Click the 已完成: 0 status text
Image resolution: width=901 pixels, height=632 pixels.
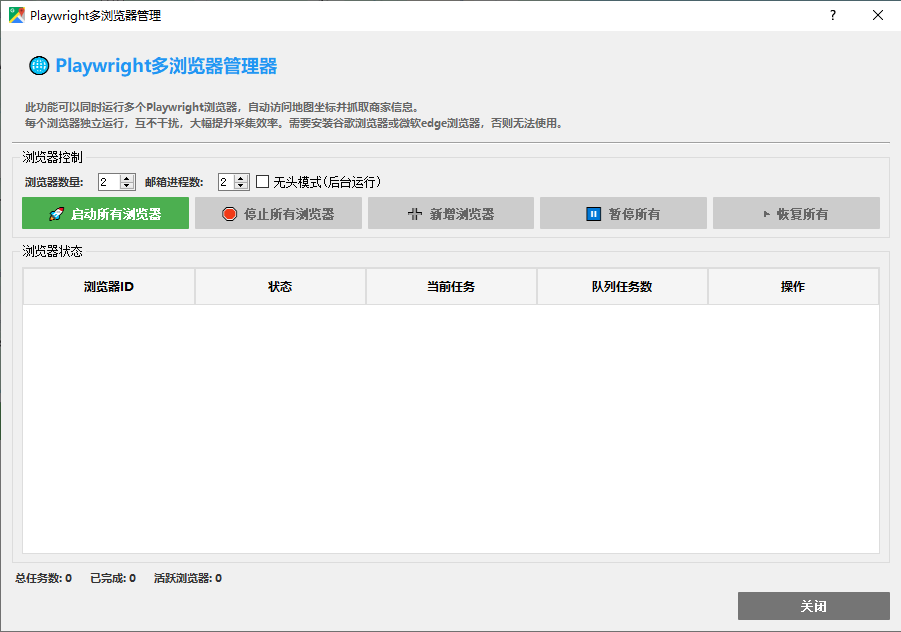[113, 578]
